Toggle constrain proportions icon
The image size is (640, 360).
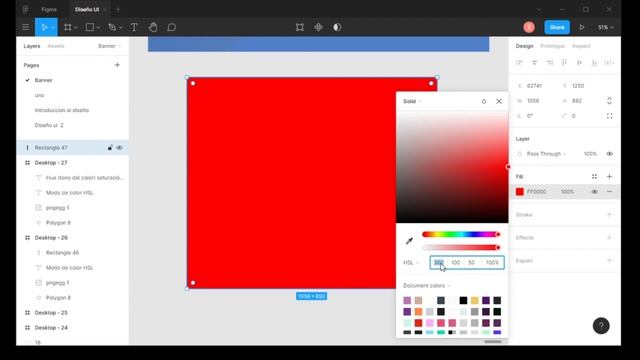click(609, 101)
